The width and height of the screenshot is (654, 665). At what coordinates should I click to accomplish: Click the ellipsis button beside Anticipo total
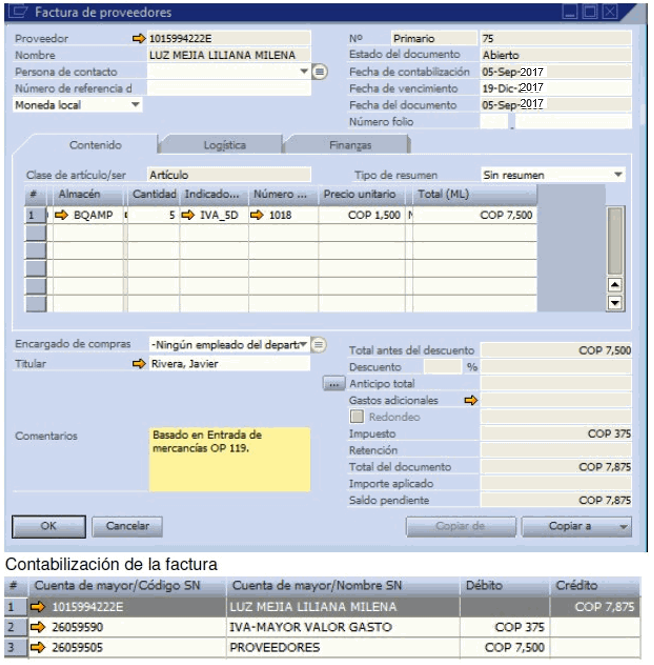(334, 383)
